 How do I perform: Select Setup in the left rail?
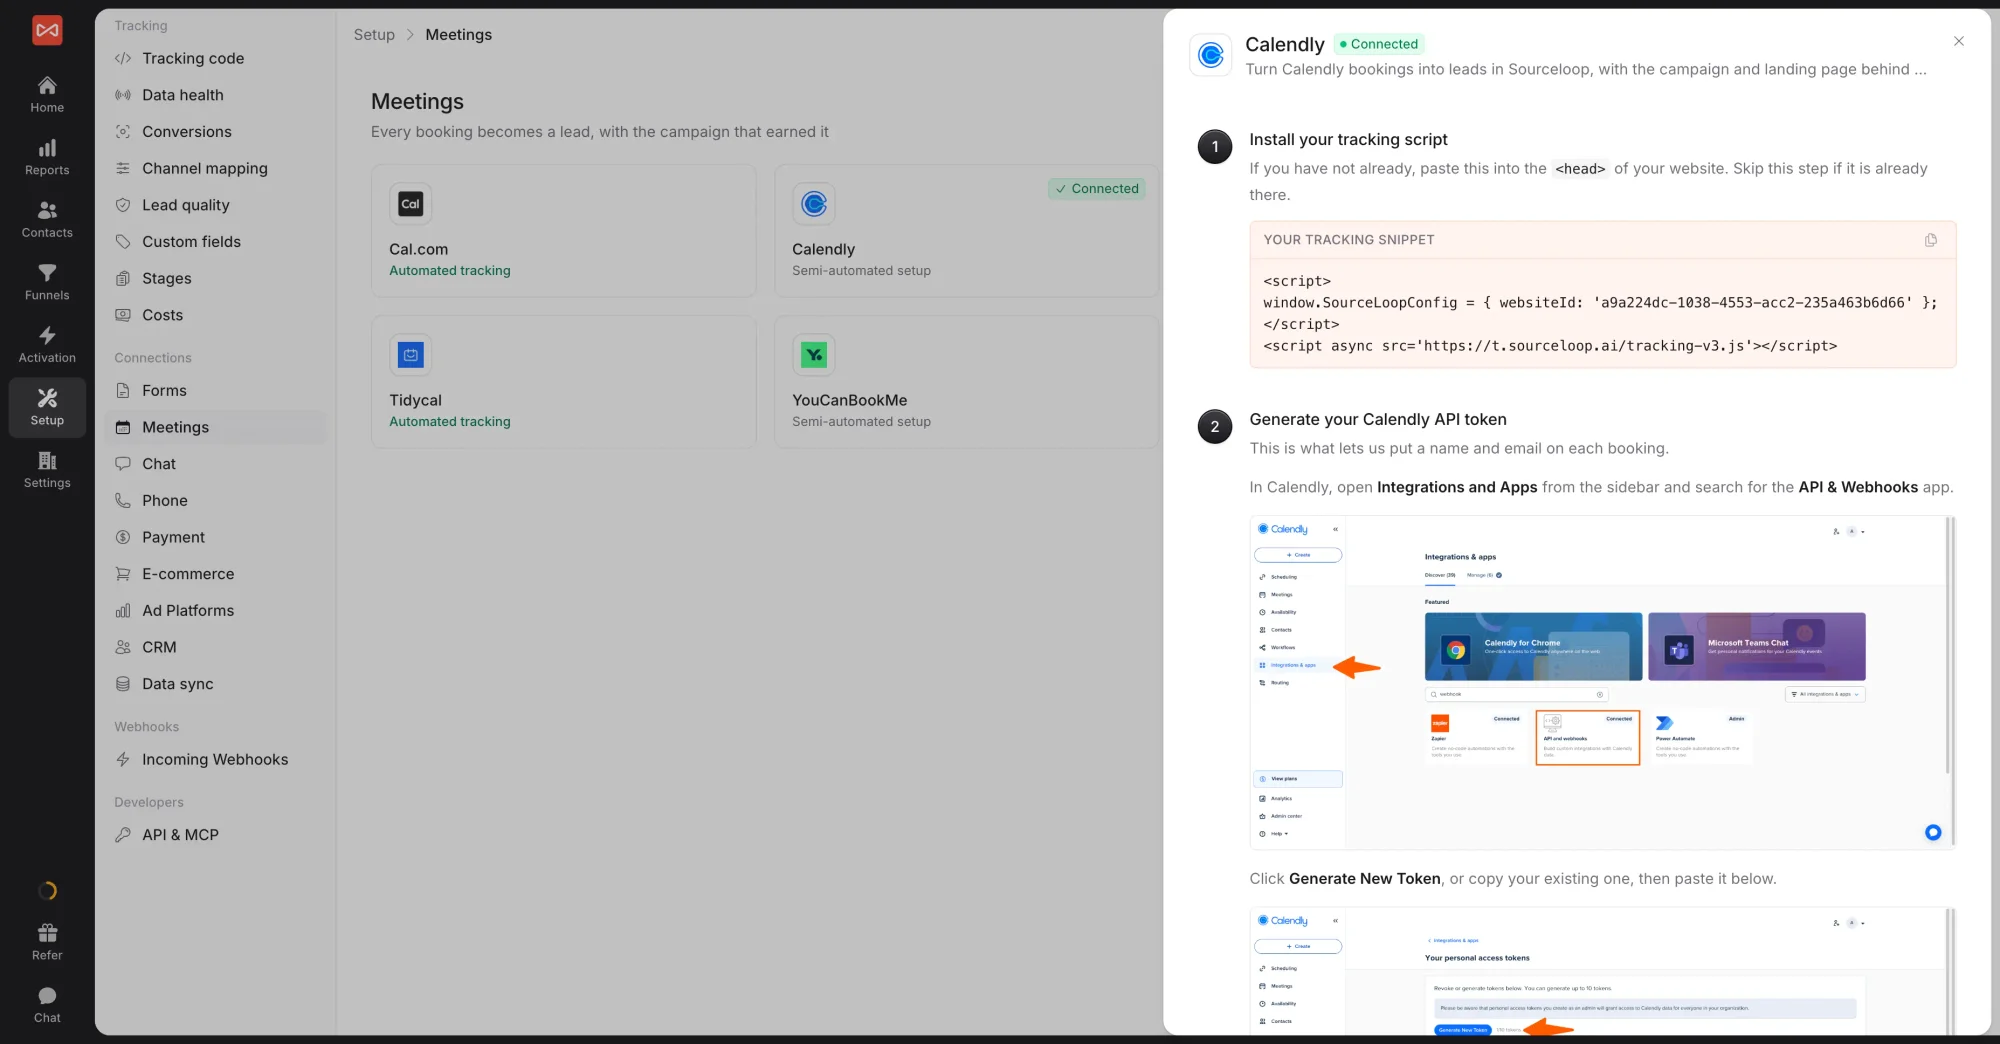(47, 408)
